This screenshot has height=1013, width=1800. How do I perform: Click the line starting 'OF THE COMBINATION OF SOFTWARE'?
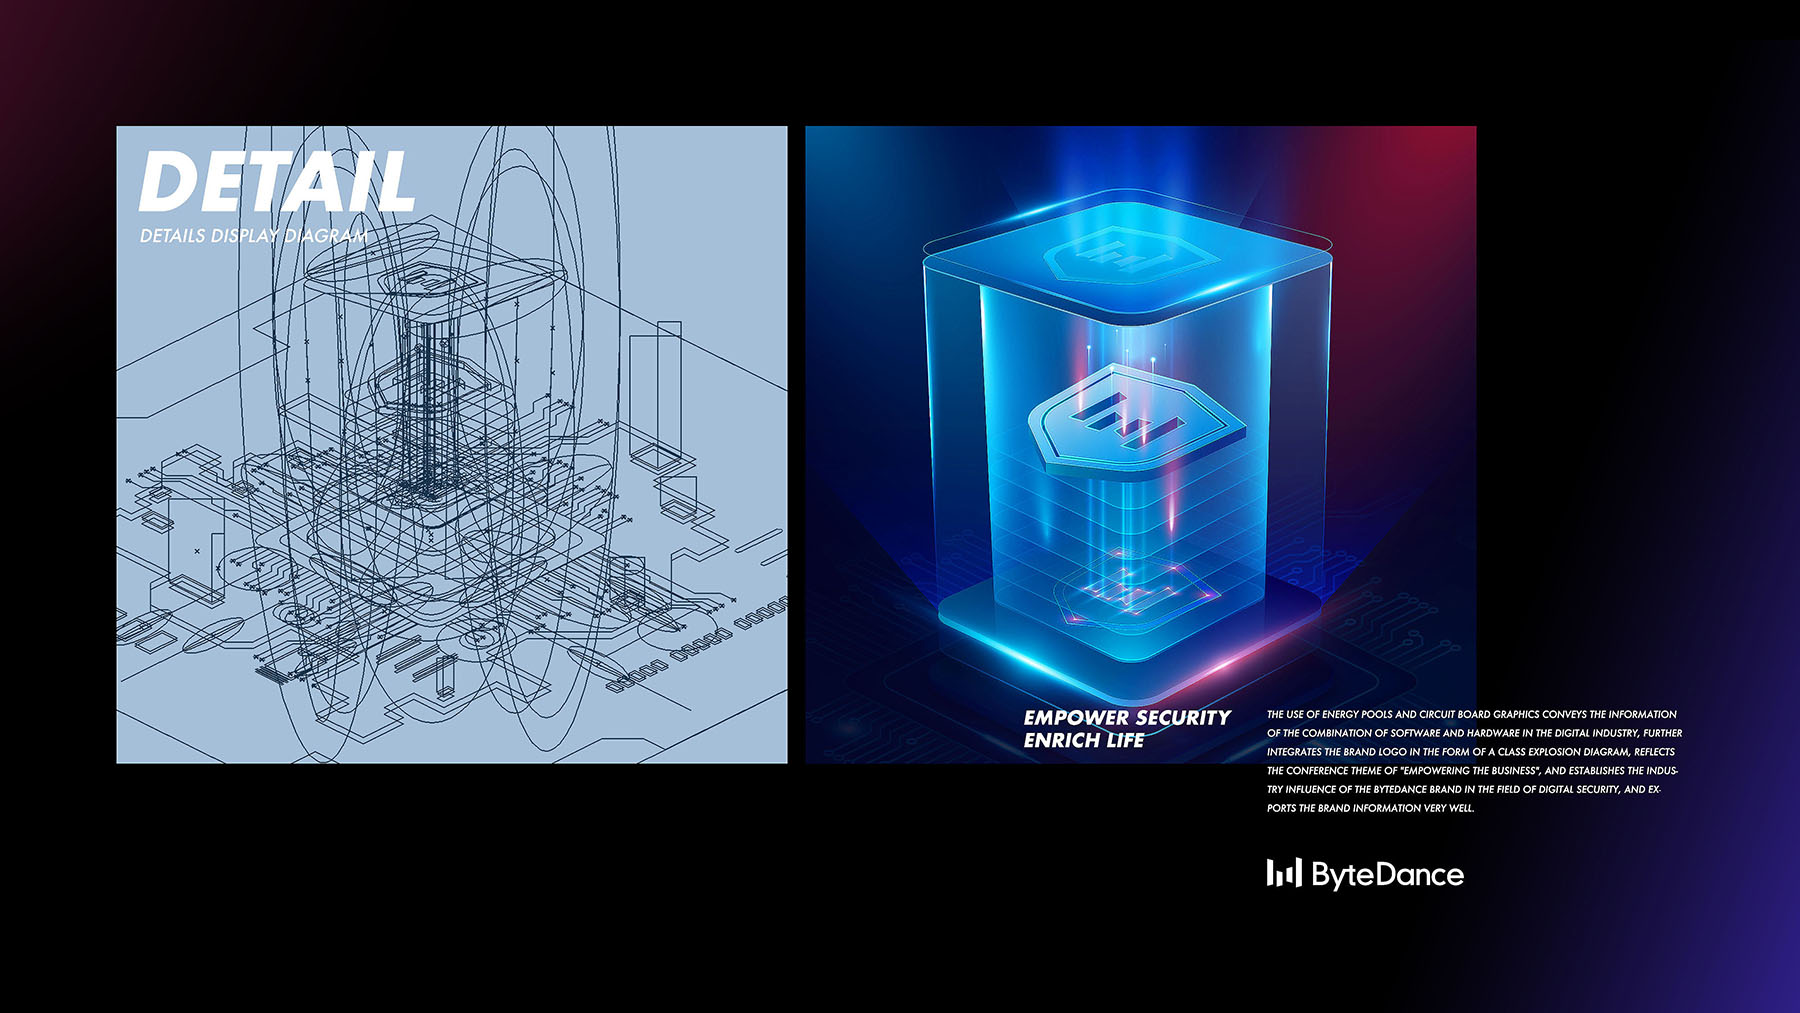point(1475,733)
